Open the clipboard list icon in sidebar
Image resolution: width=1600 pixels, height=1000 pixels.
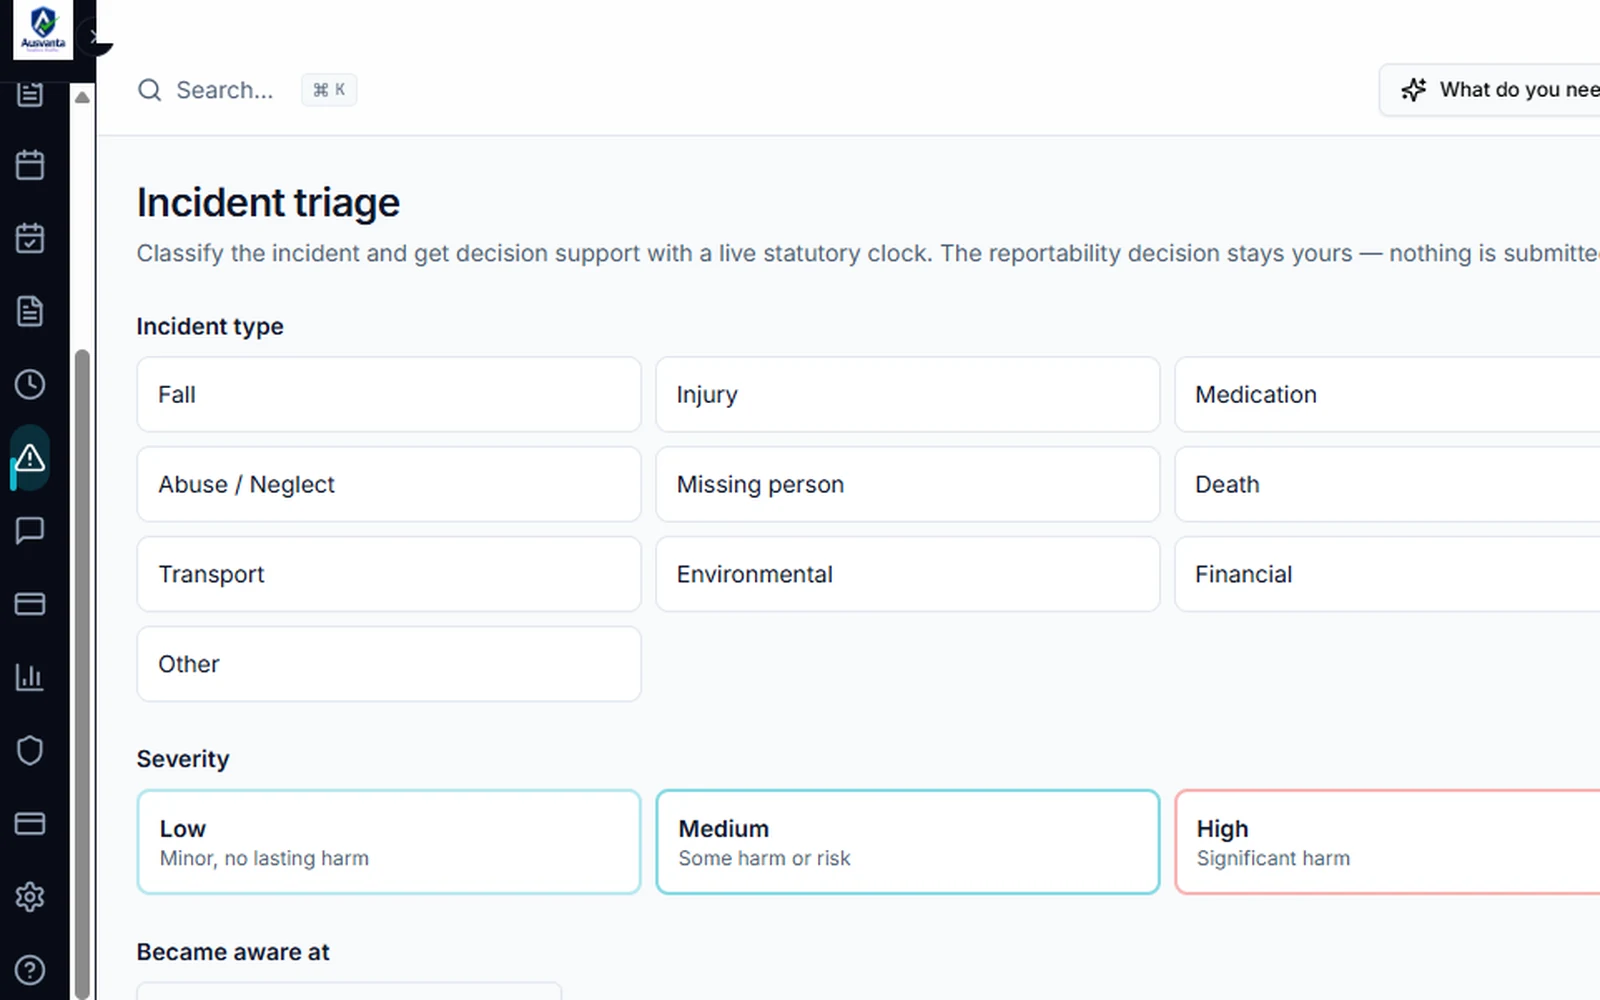(x=30, y=94)
